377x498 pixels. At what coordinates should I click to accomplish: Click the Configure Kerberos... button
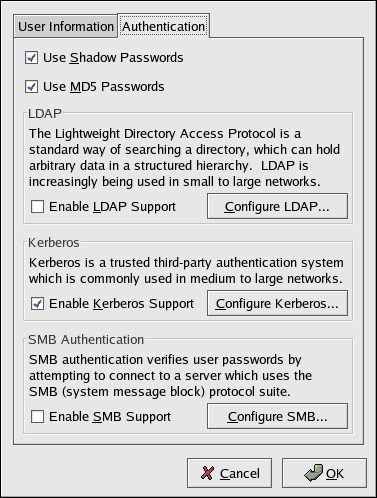[277, 303]
